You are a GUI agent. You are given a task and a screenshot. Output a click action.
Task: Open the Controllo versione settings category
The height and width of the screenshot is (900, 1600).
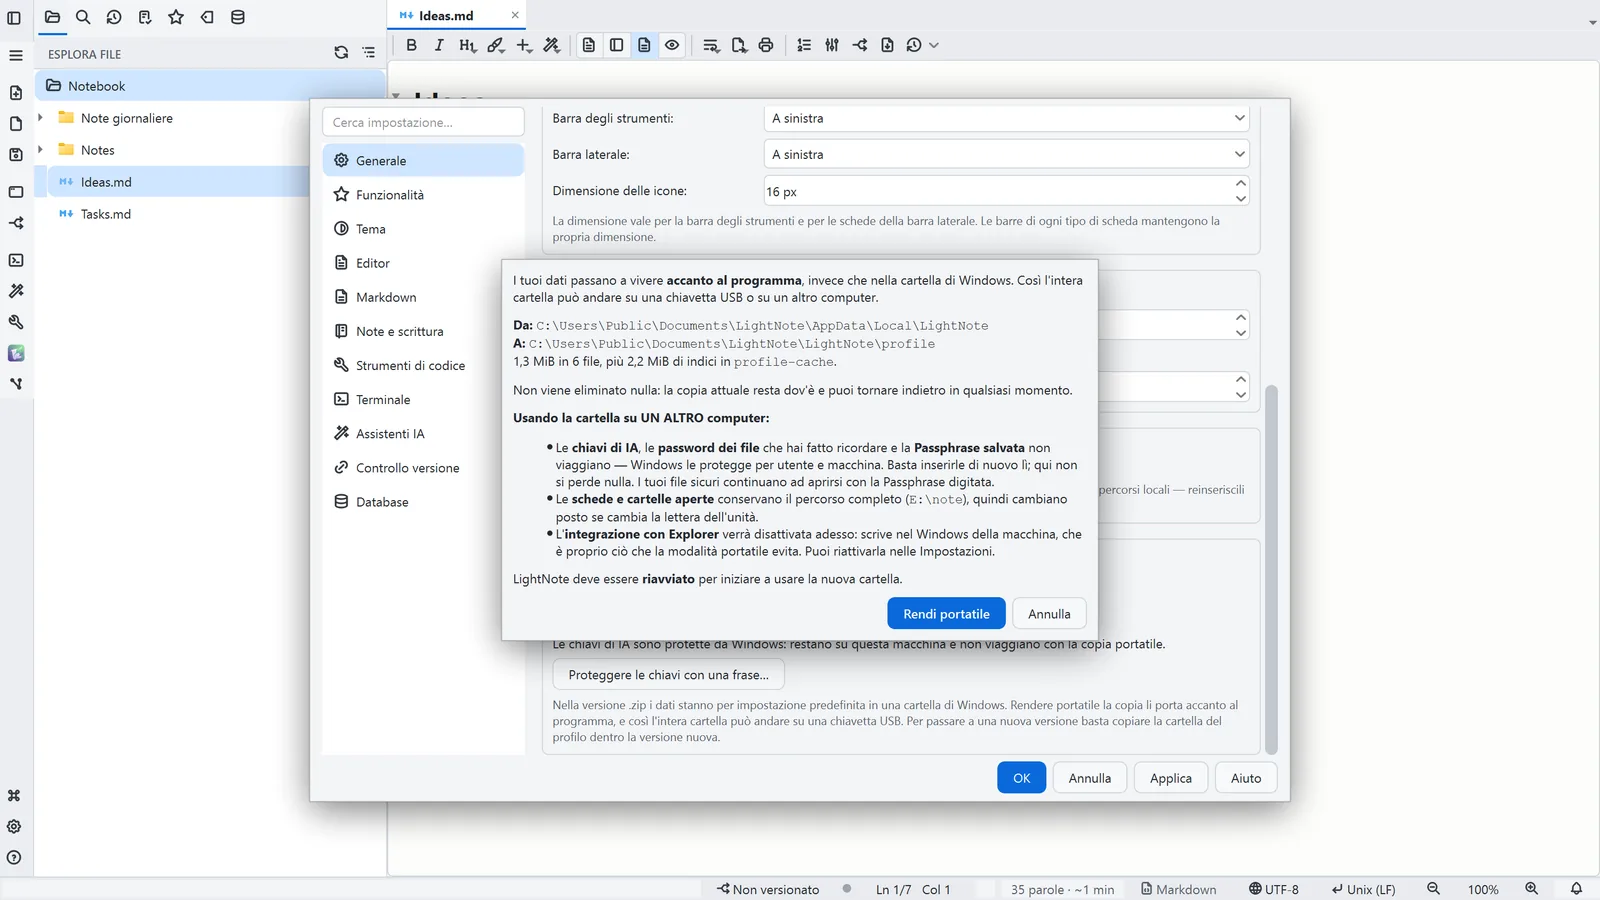[x=423, y=468]
